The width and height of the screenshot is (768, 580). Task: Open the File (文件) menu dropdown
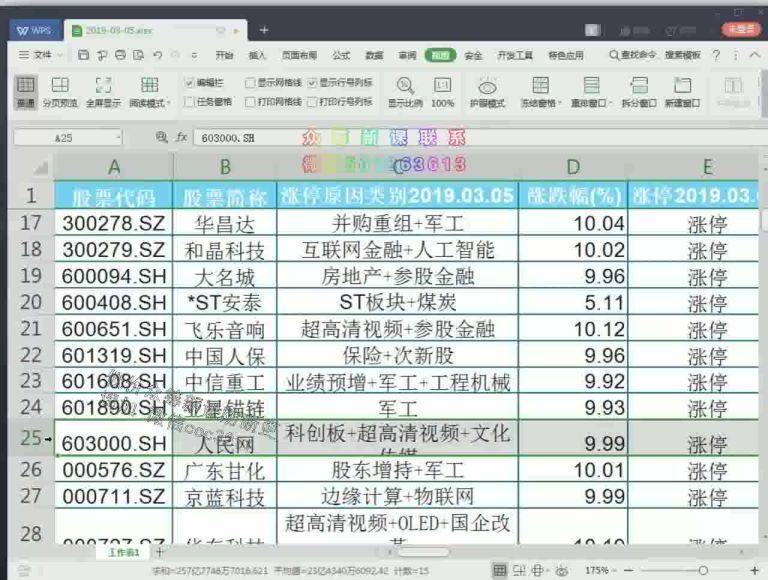[41, 55]
